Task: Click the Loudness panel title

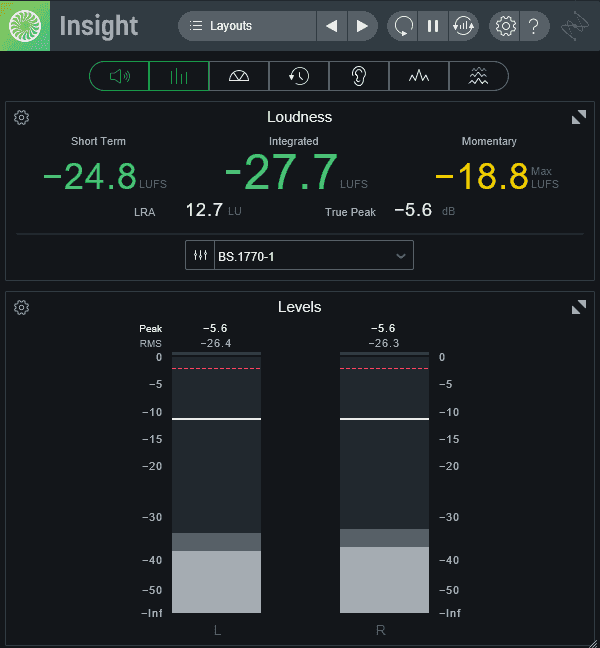Action: click(x=300, y=117)
